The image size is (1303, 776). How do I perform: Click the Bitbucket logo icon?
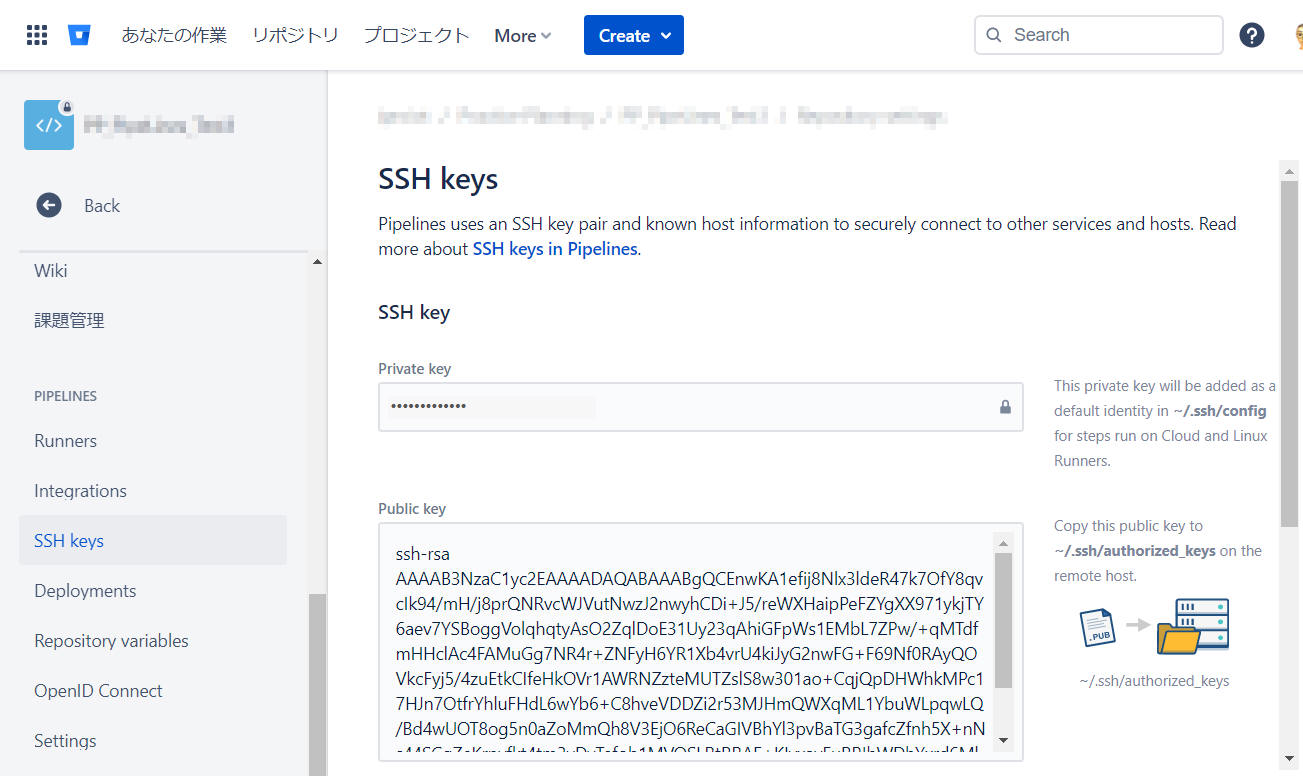tap(80, 33)
